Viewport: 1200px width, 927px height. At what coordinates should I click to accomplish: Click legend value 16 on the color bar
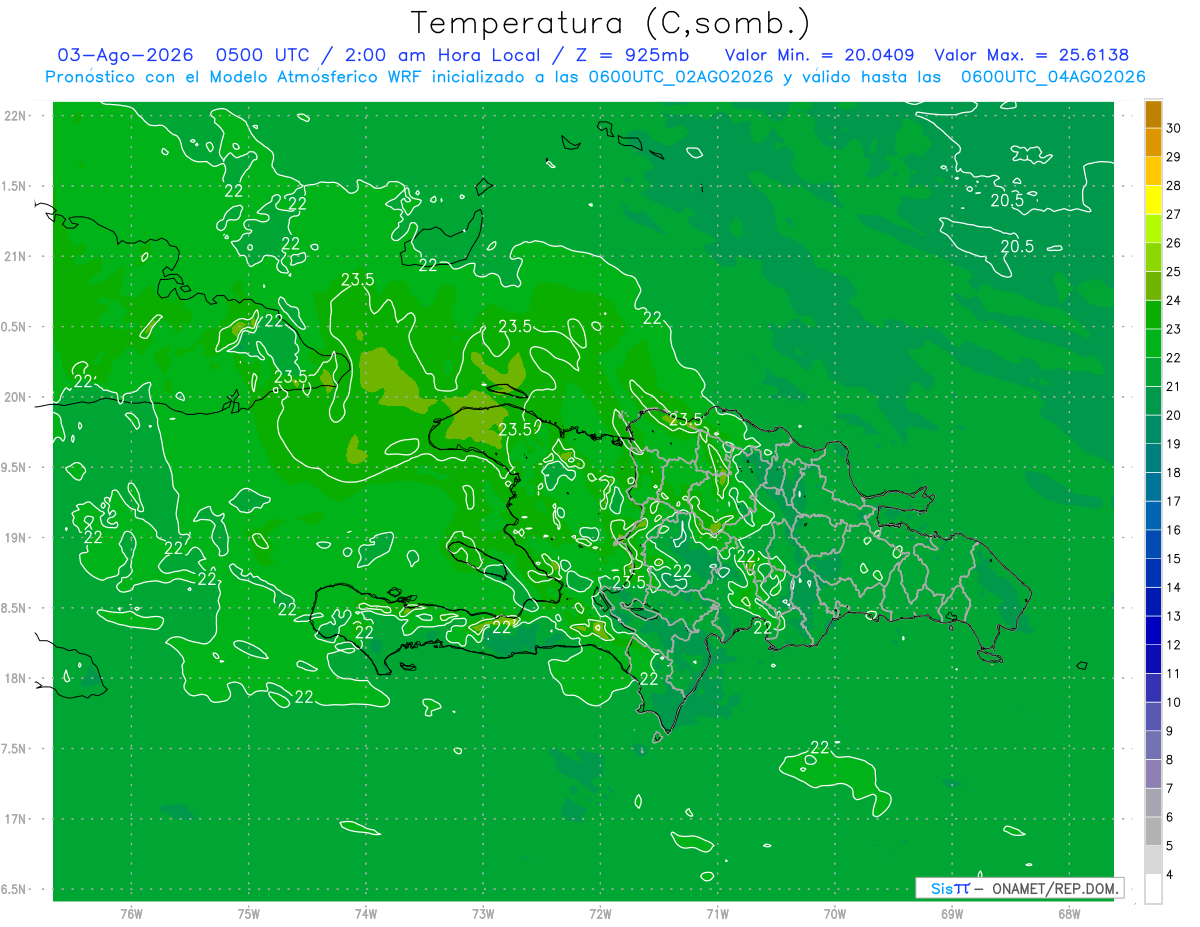[x=1174, y=530]
